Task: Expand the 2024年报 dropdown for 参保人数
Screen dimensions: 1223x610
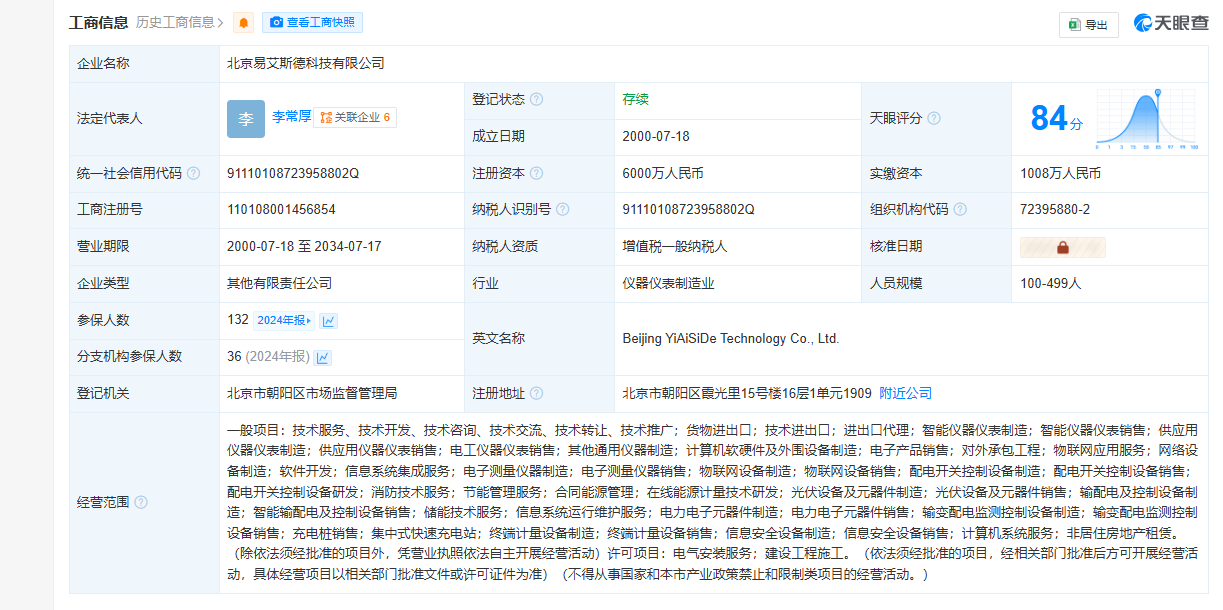Action: pyautogui.click(x=285, y=321)
